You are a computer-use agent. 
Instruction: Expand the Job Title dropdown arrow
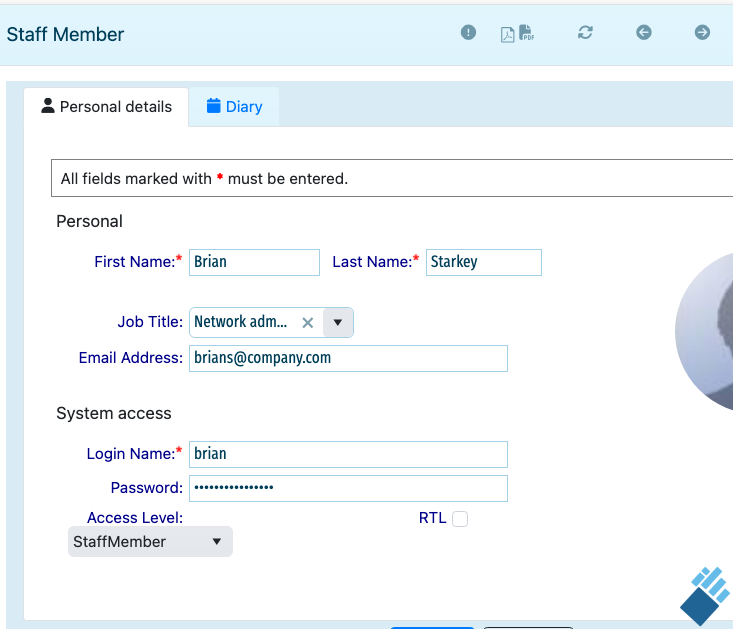pos(338,322)
